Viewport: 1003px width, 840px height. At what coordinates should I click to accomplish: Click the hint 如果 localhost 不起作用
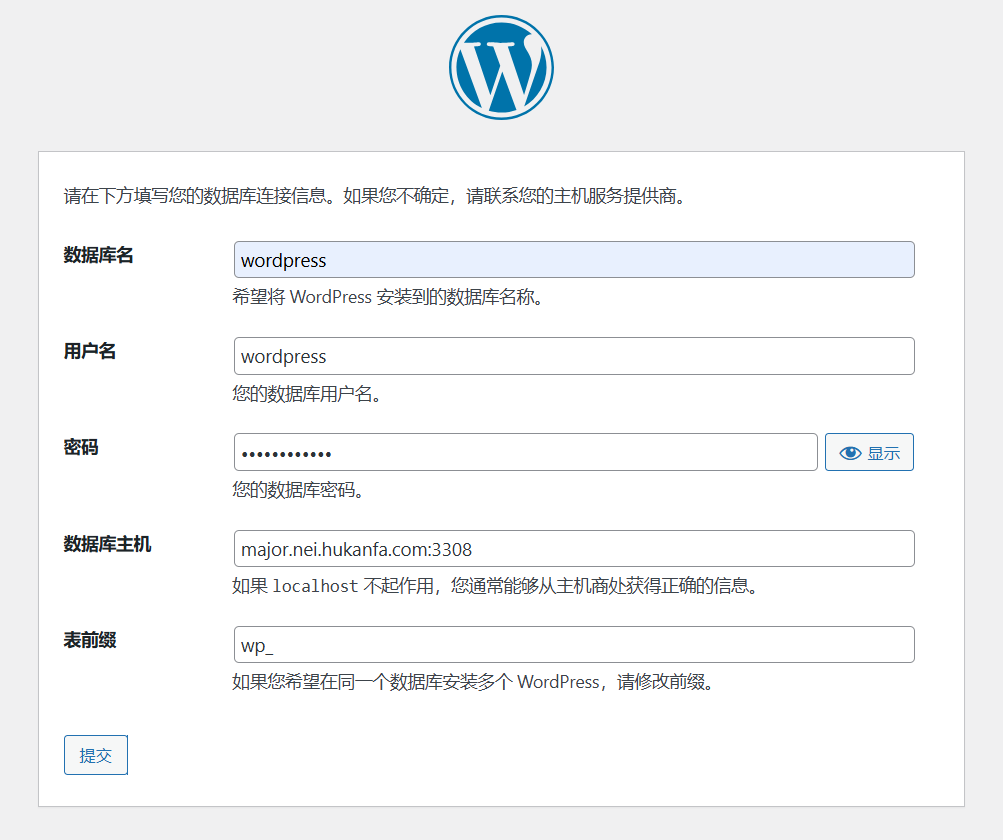(333, 586)
